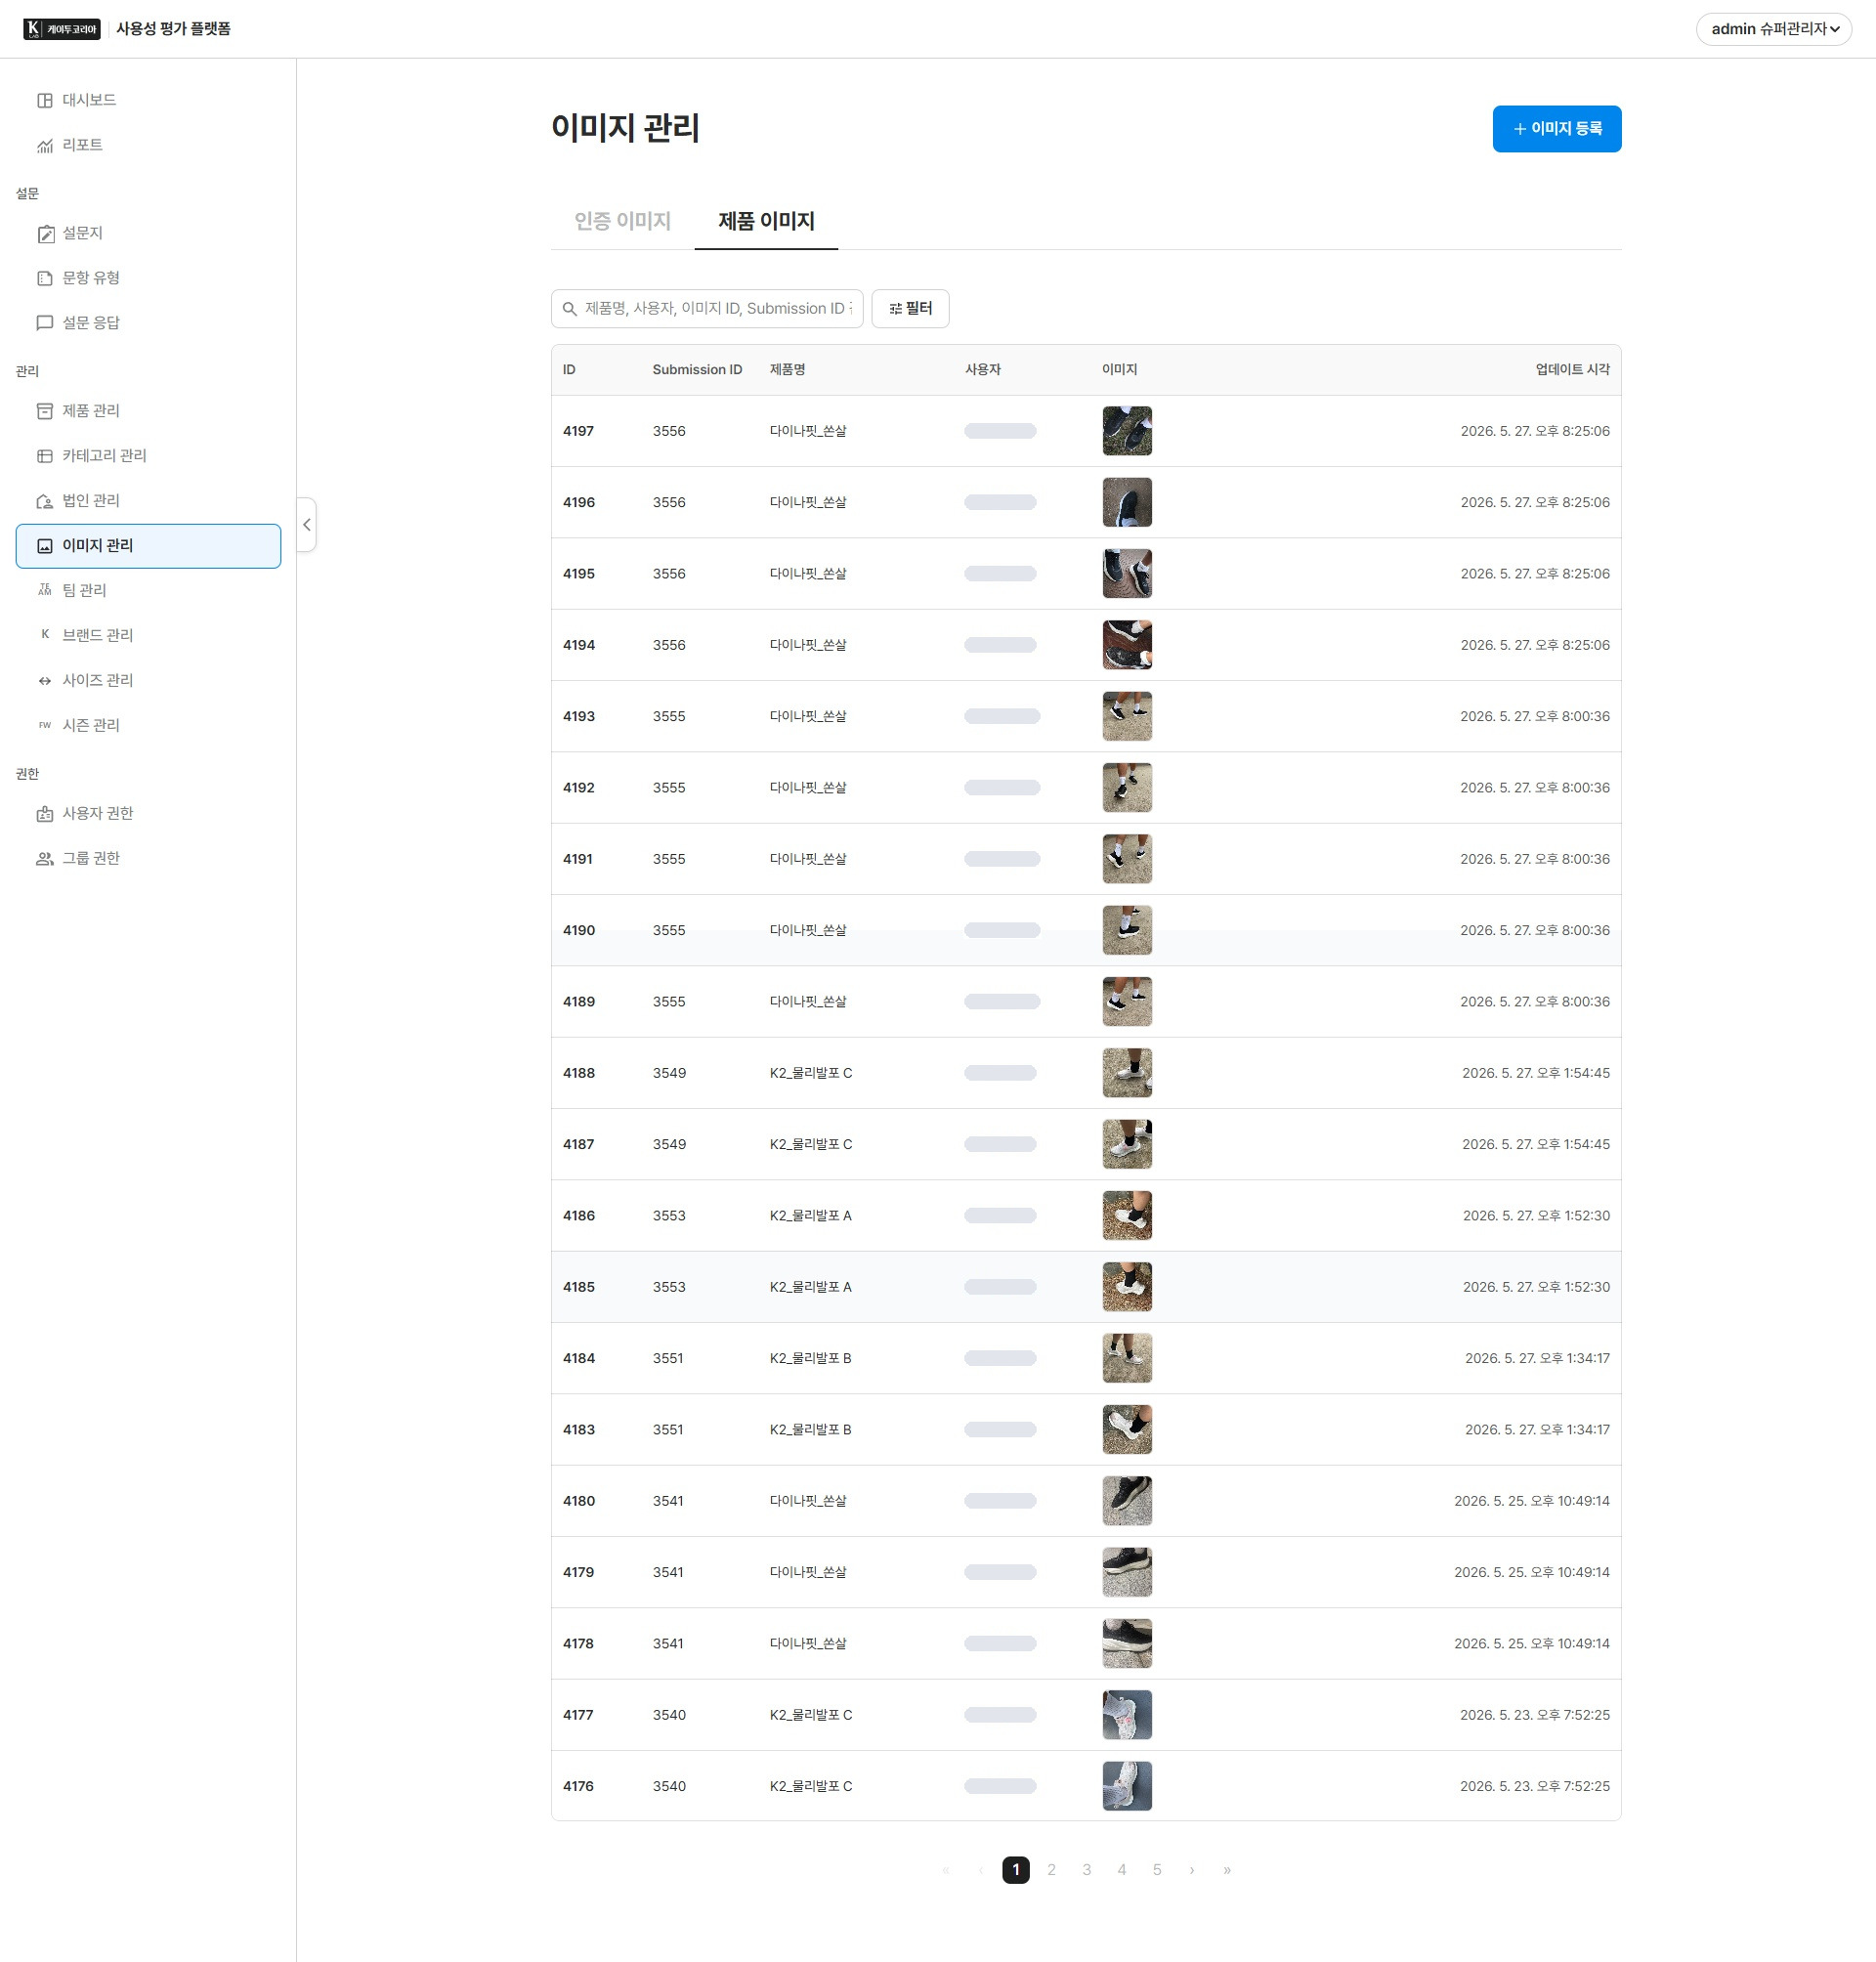Click the K케이투코리아 logo

pos(62,29)
